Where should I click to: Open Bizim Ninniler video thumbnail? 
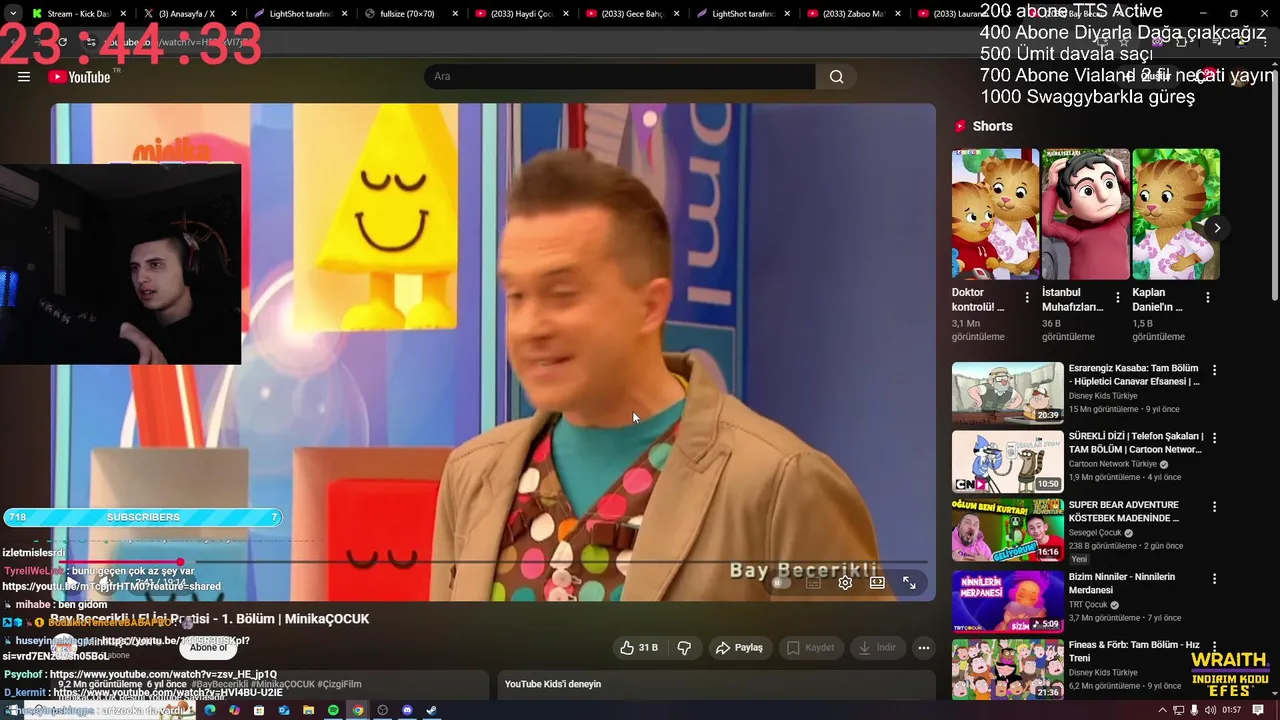[x=1008, y=601]
